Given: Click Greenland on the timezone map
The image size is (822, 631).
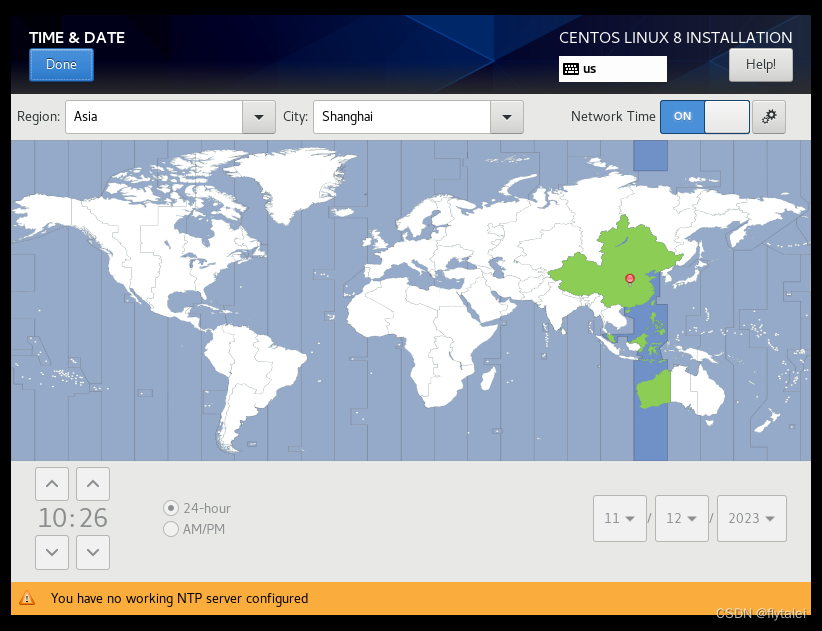Looking at the screenshot, I should click(x=293, y=181).
